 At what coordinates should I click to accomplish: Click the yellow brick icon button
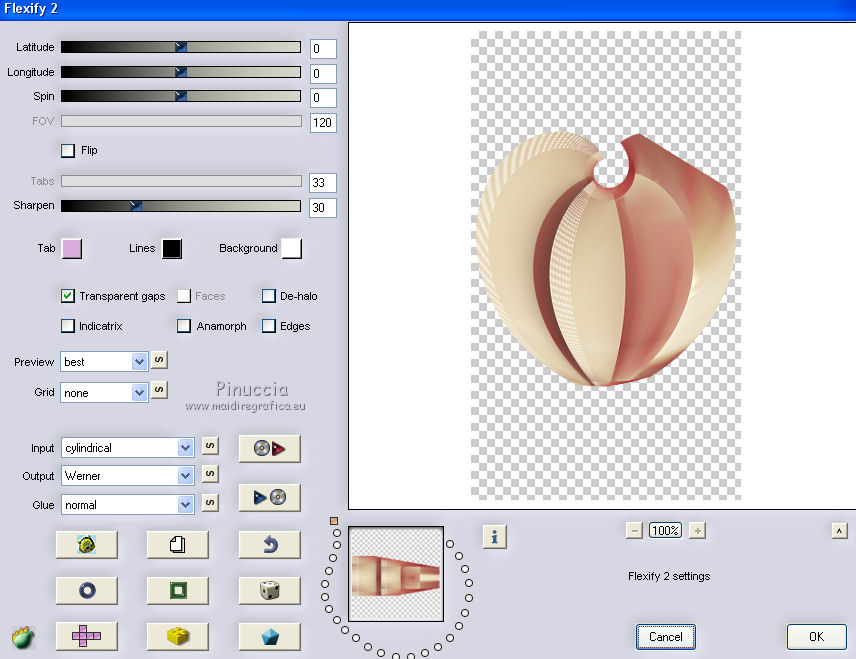pos(177,636)
